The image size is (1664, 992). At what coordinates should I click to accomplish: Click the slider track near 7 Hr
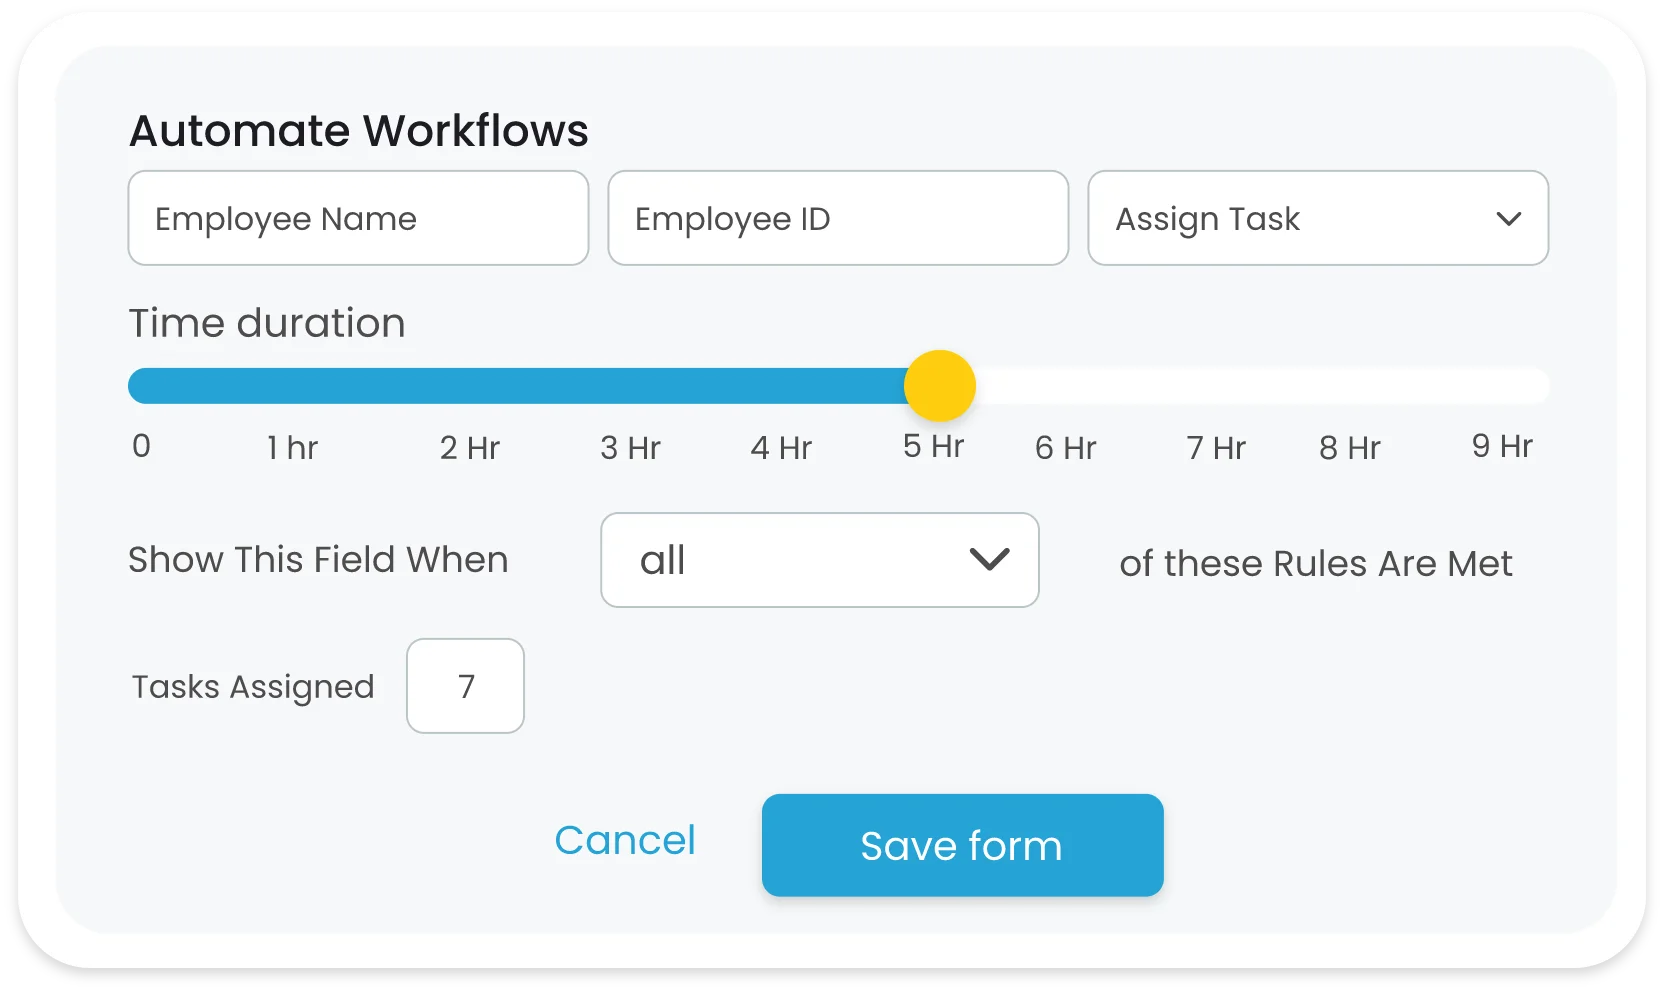tap(1216, 385)
